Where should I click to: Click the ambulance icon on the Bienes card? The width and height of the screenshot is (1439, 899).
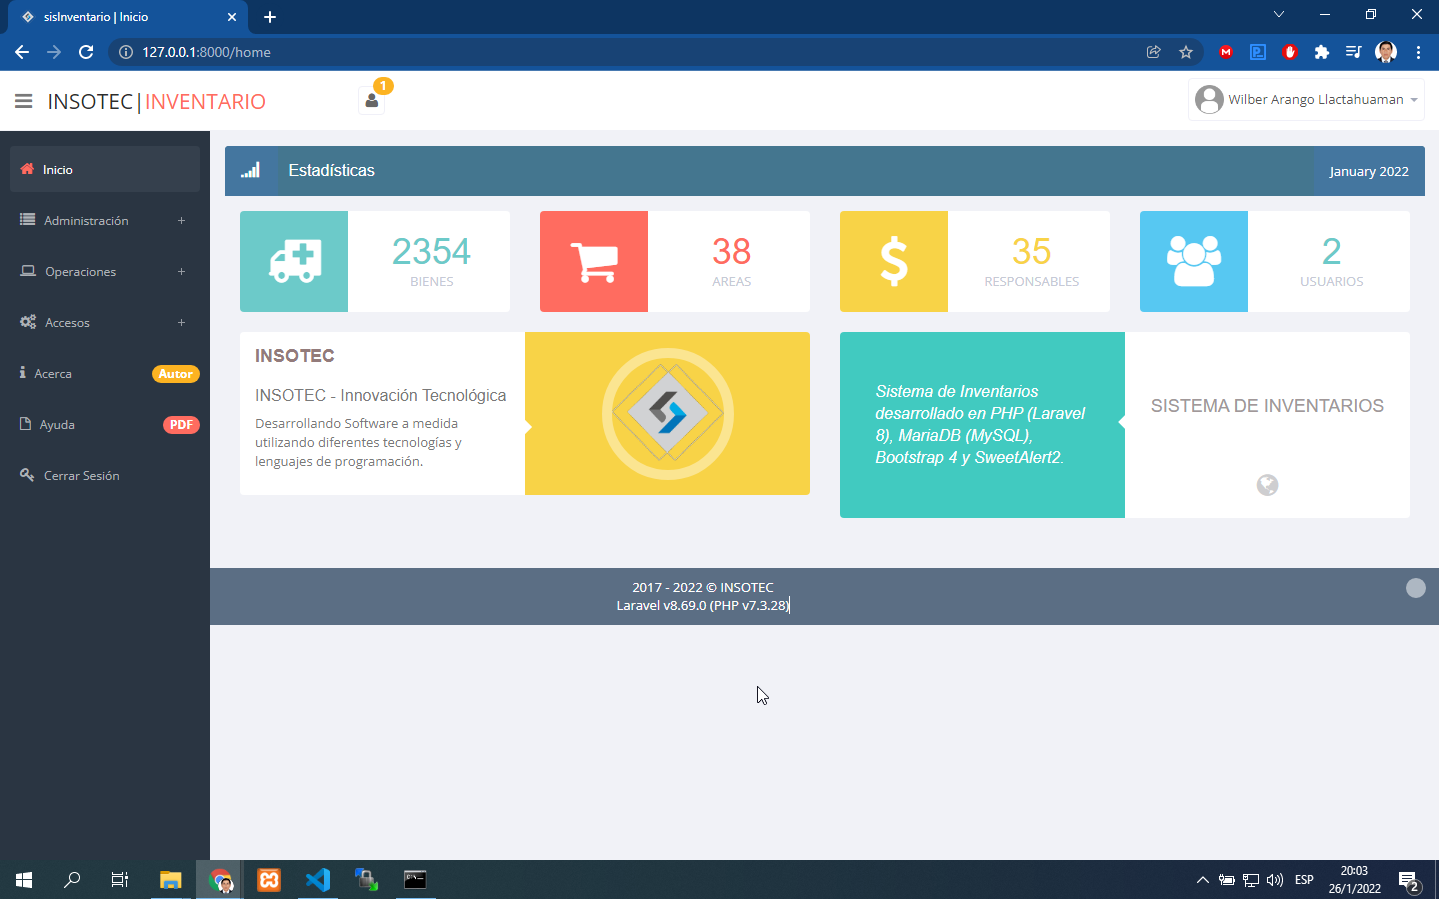tap(294, 261)
